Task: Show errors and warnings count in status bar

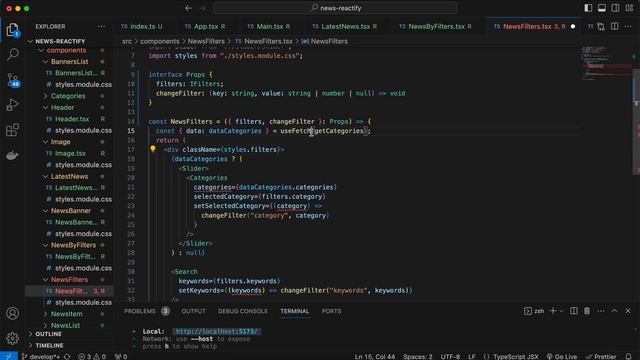Action: [x=92, y=356]
